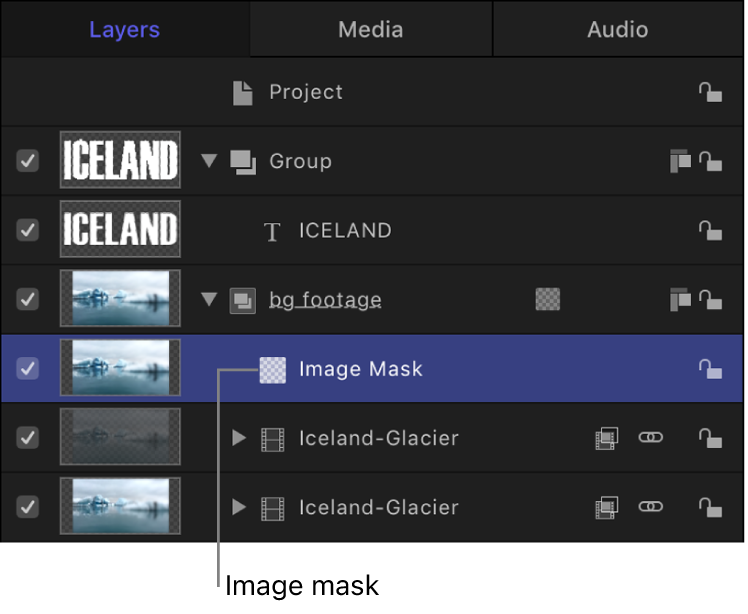This screenshot has width=748, height=614.
Task: Click the Image Mask layer thumbnail
Action: [x=120, y=369]
